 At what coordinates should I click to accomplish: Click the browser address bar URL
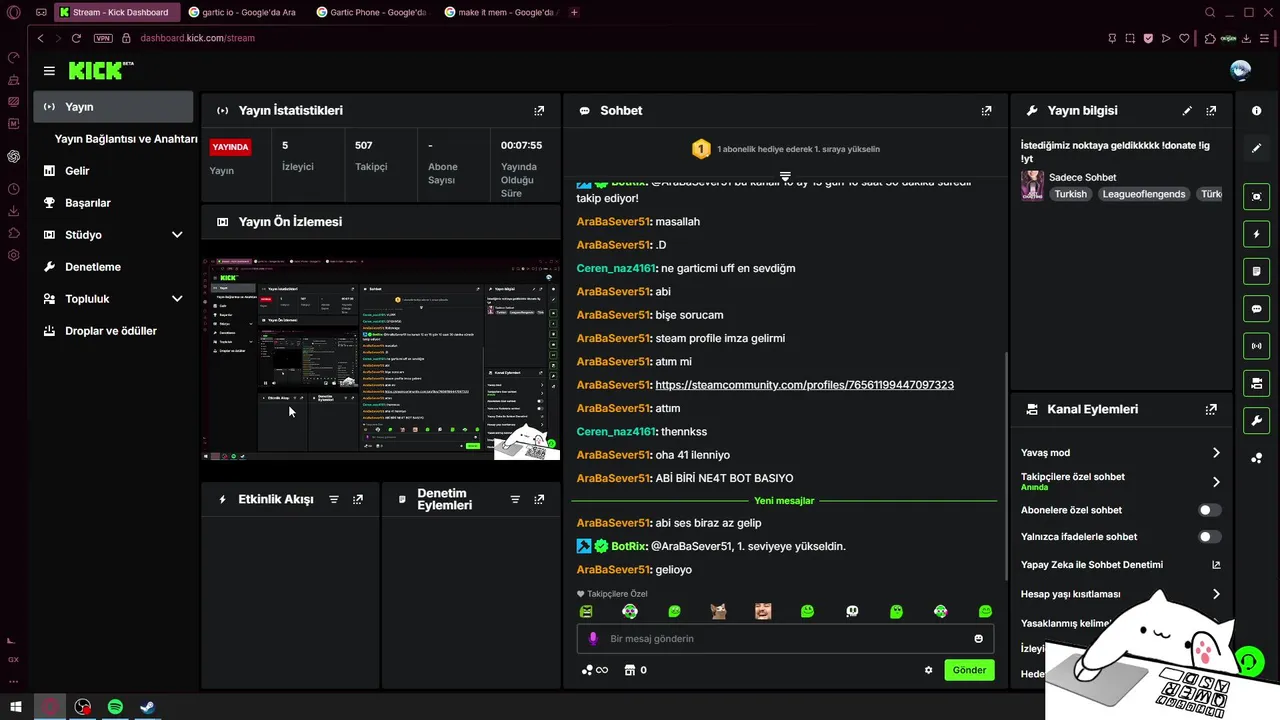coord(197,38)
